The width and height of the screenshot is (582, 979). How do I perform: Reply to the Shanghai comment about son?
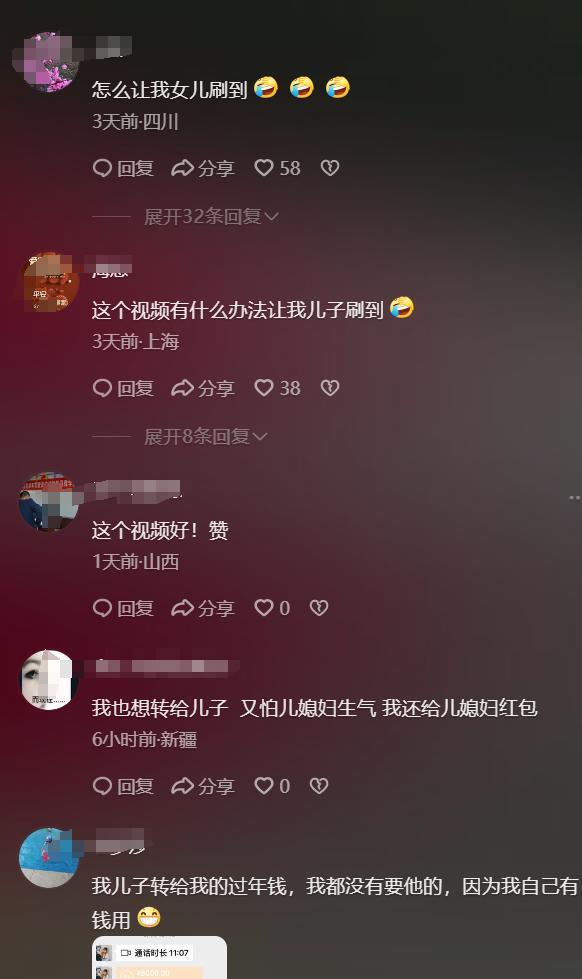point(123,388)
